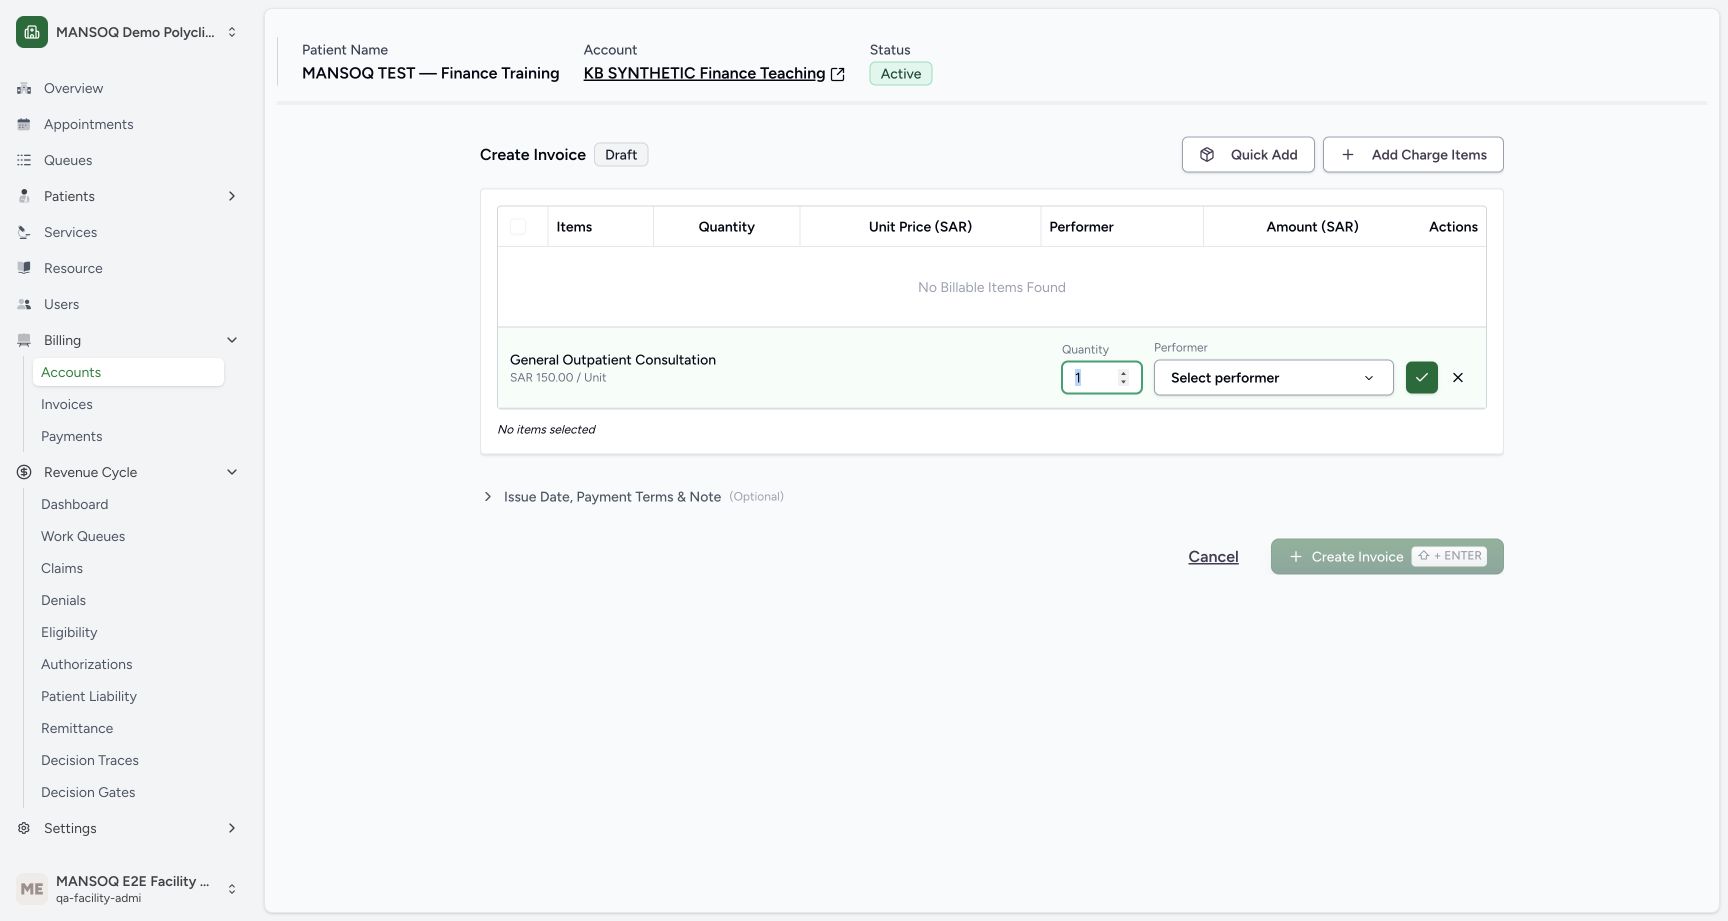
Task: Select Accounts under Billing
Action: click(128, 372)
